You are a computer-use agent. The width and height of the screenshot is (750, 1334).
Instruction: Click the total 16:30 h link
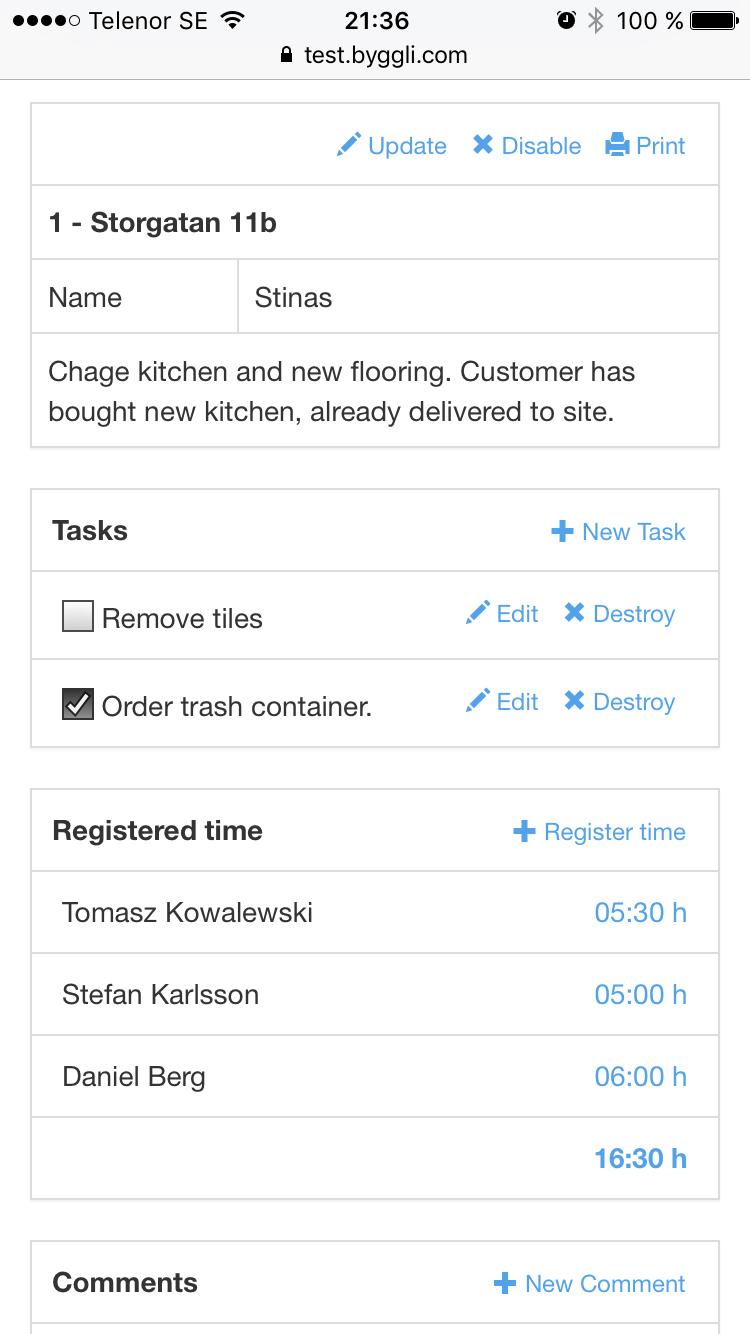pos(640,1159)
